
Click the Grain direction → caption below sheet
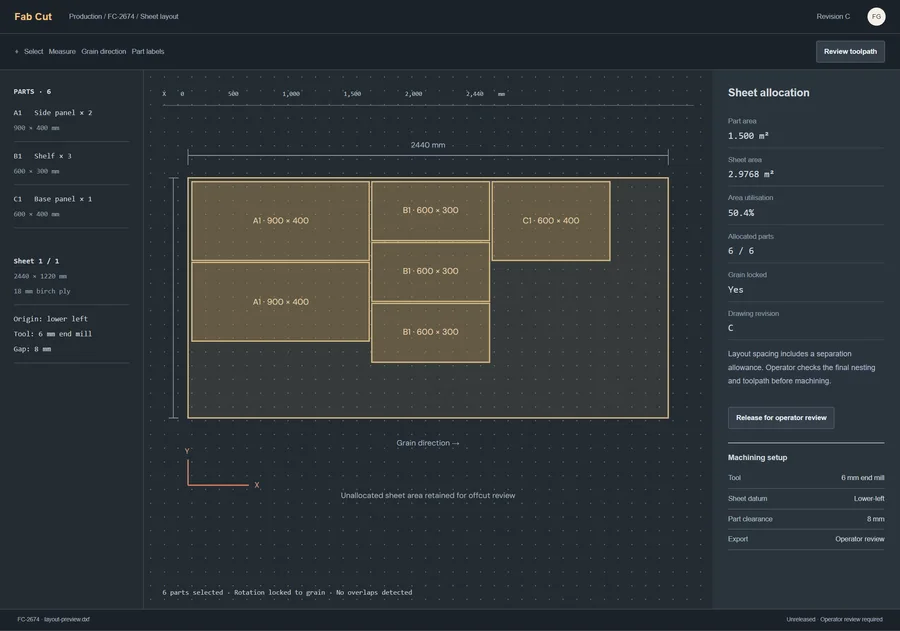click(428, 443)
